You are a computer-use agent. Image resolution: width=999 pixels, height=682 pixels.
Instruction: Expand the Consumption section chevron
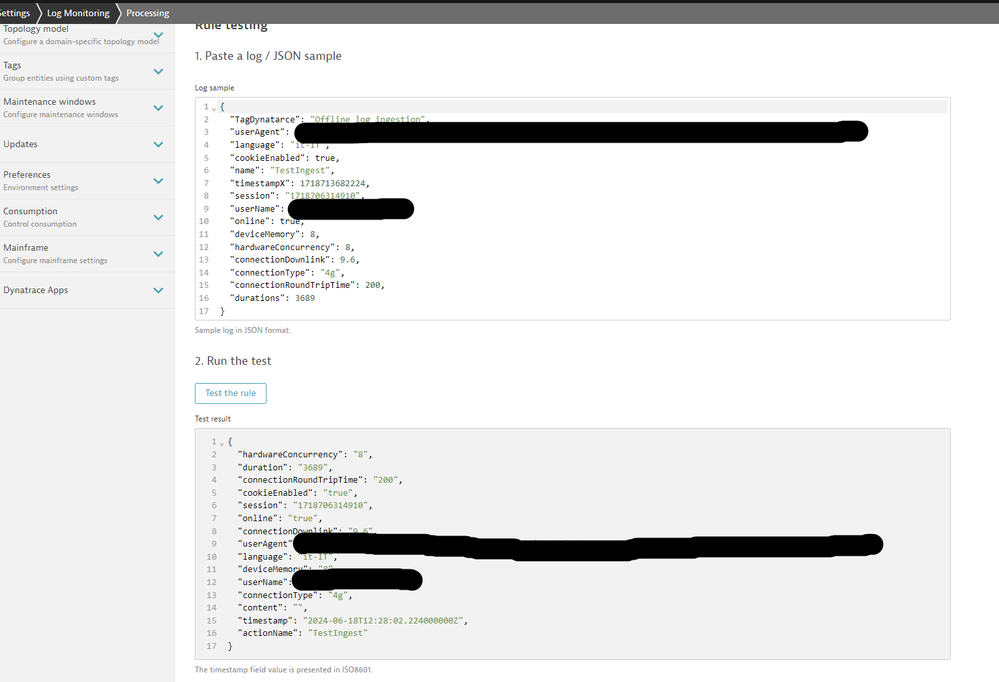(158, 217)
